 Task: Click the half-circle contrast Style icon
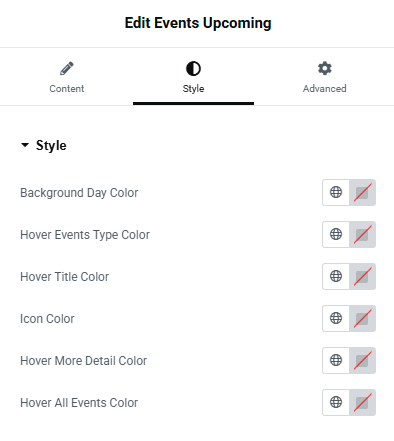click(193, 69)
